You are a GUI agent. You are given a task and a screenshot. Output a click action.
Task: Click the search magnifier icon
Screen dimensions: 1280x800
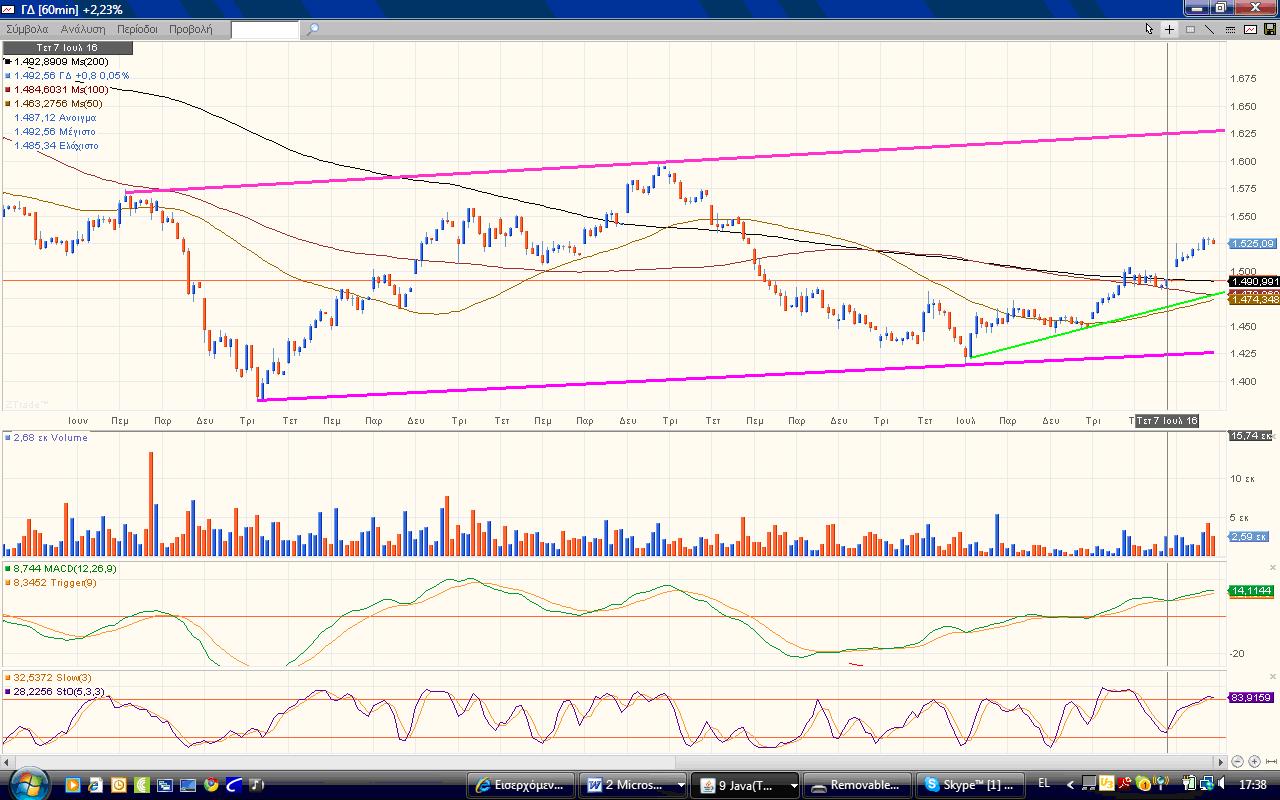312,29
